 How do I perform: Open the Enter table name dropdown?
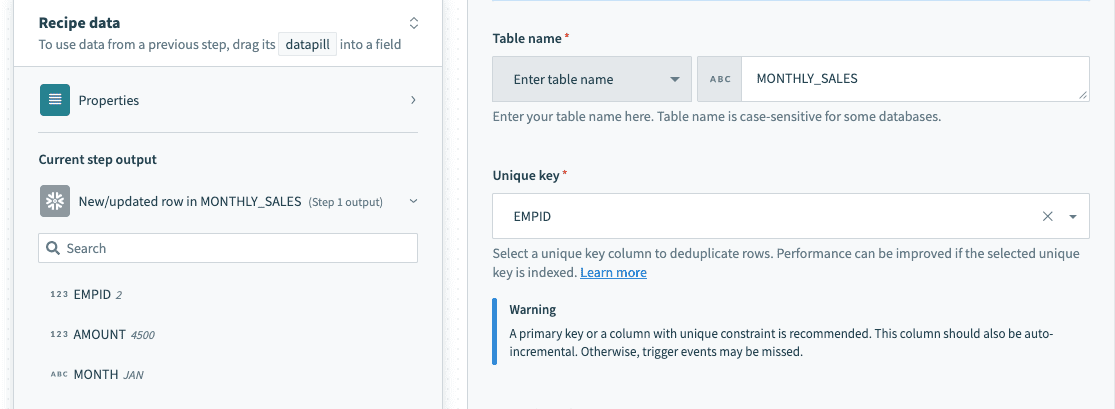pos(592,79)
